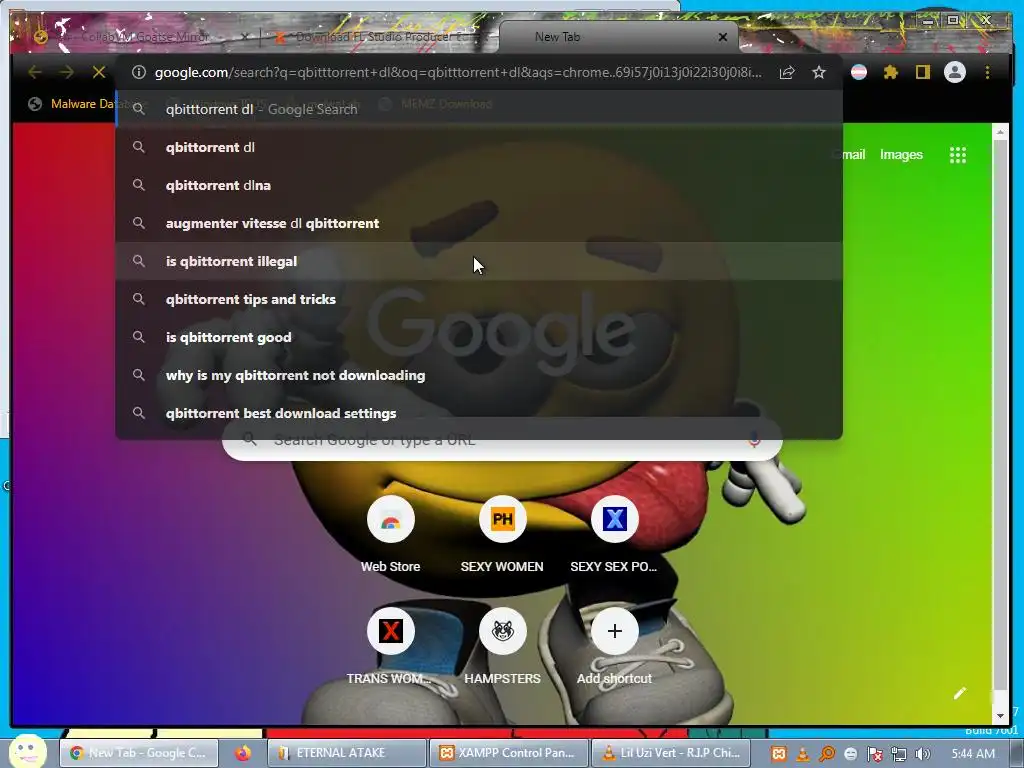
Task: Open the striped flag extension icon
Action: coord(859,72)
